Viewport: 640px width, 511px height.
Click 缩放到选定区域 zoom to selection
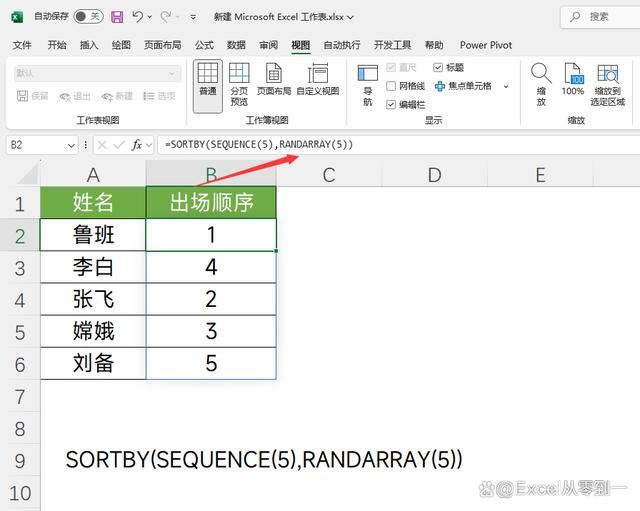(608, 85)
